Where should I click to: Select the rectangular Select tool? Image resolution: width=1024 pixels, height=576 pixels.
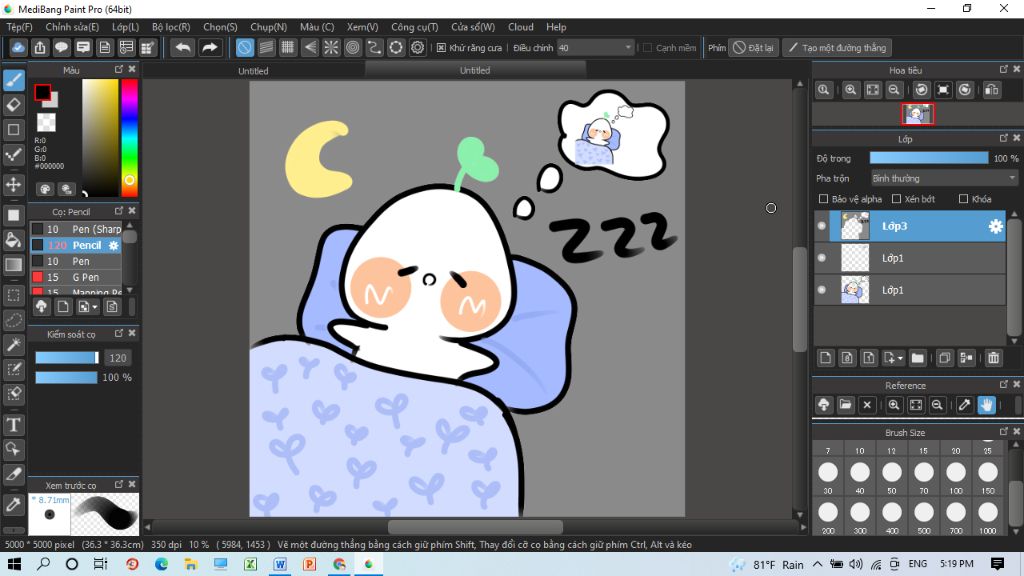click(14, 295)
